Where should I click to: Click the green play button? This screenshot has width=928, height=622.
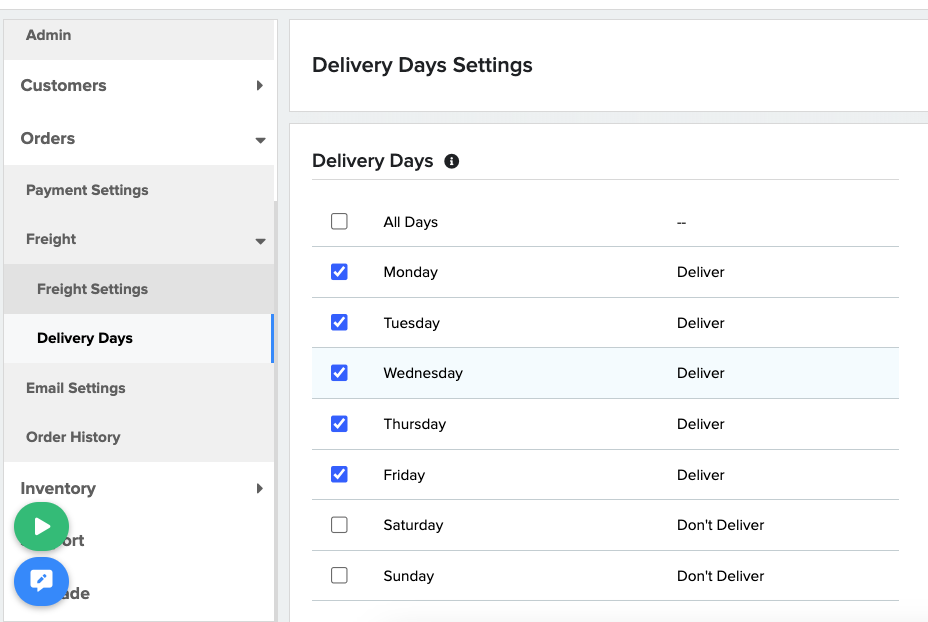pyautogui.click(x=41, y=526)
